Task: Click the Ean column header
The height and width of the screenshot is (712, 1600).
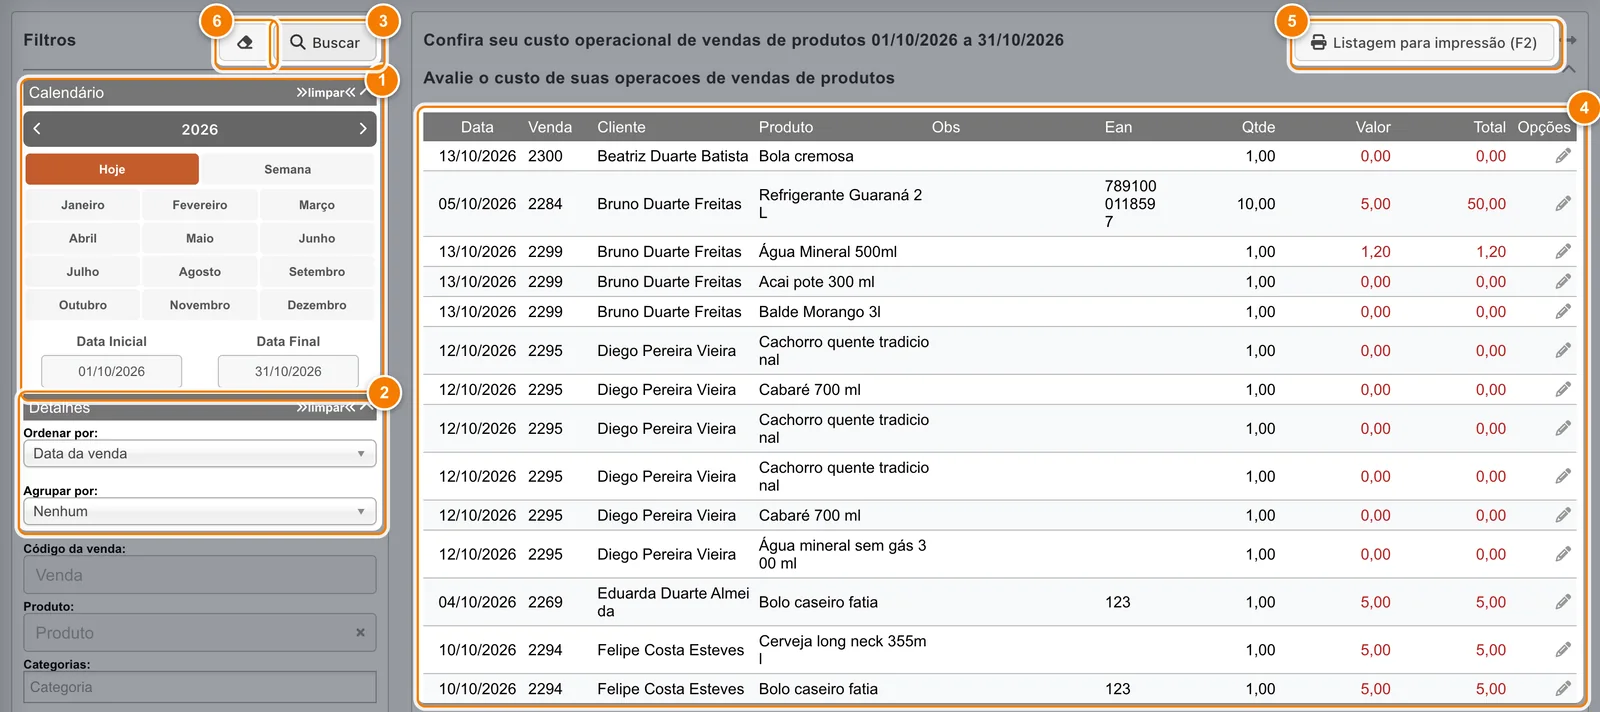Action: 1118,127
